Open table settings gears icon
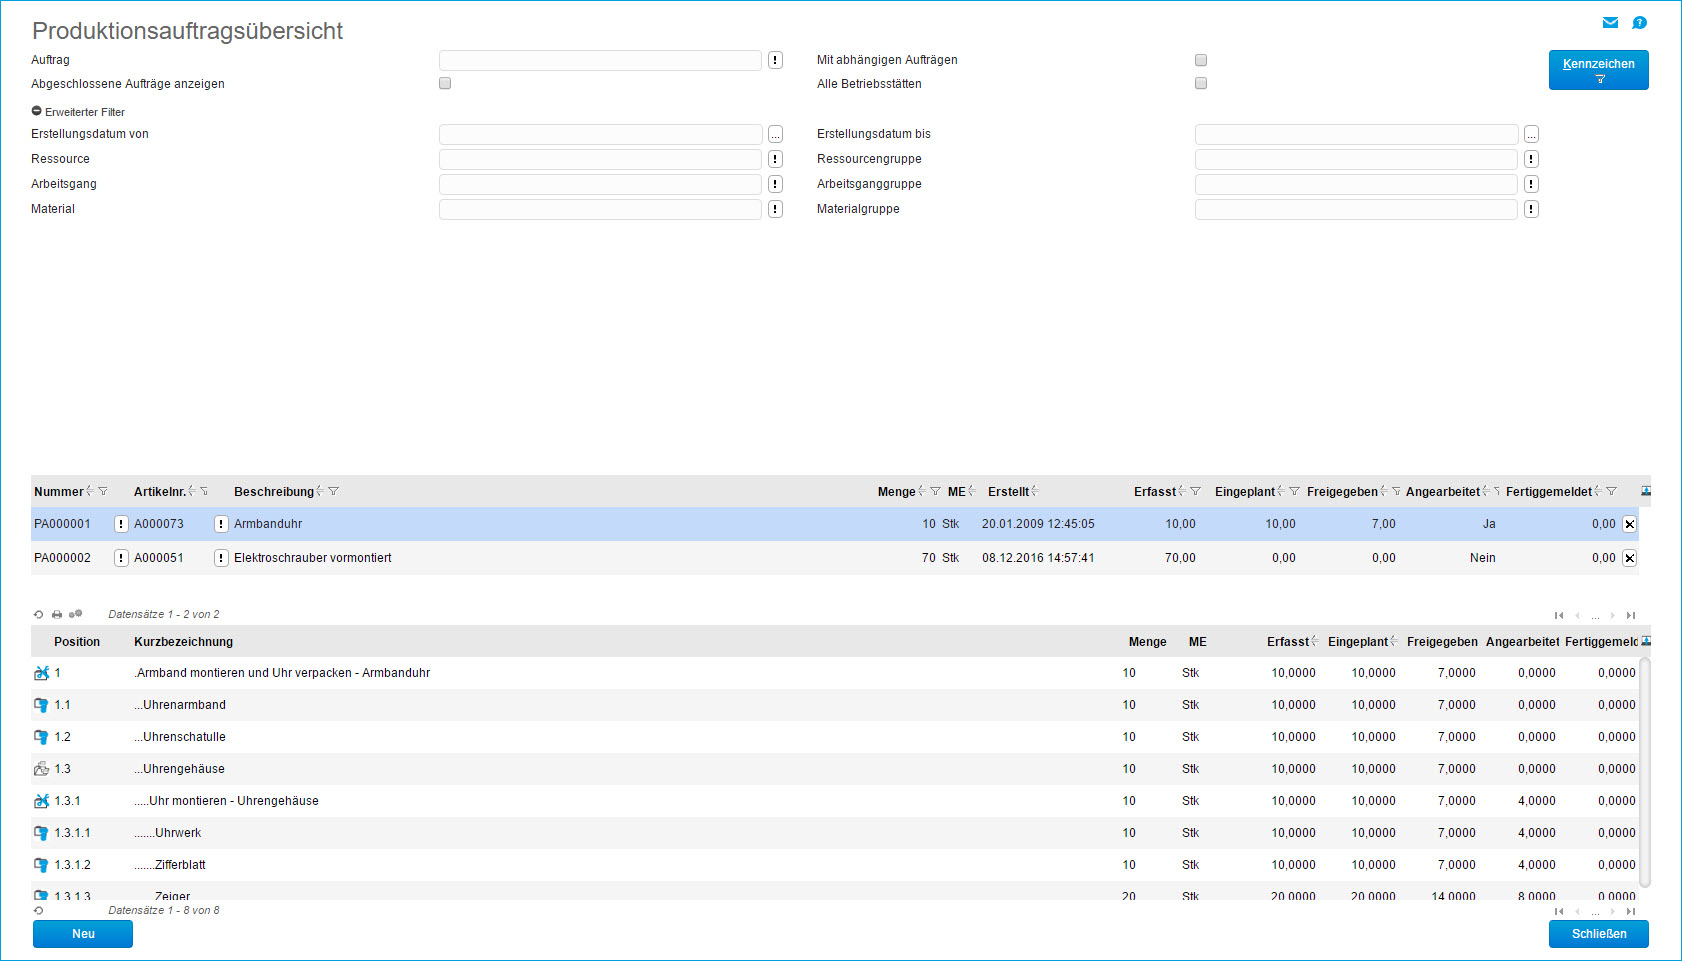The image size is (1682, 961). click(x=75, y=614)
